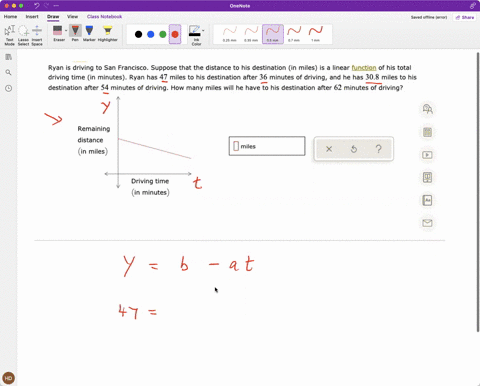Click the sync icon in title bar
Screen dimensions: 480x386
[x=473, y=6]
